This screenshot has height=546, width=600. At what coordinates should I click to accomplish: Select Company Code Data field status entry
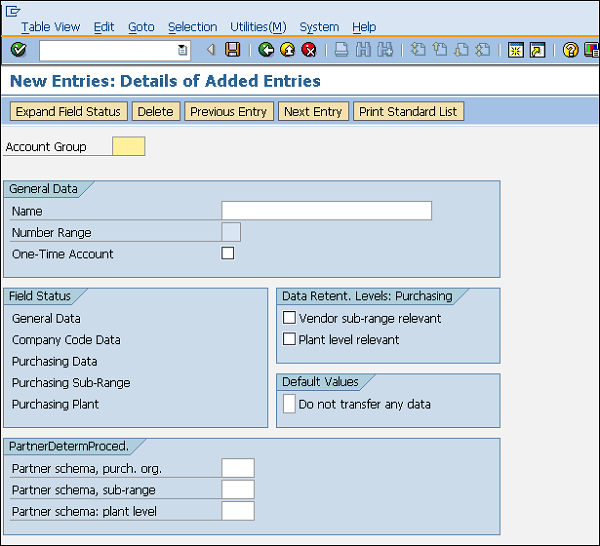click(66, 340)
